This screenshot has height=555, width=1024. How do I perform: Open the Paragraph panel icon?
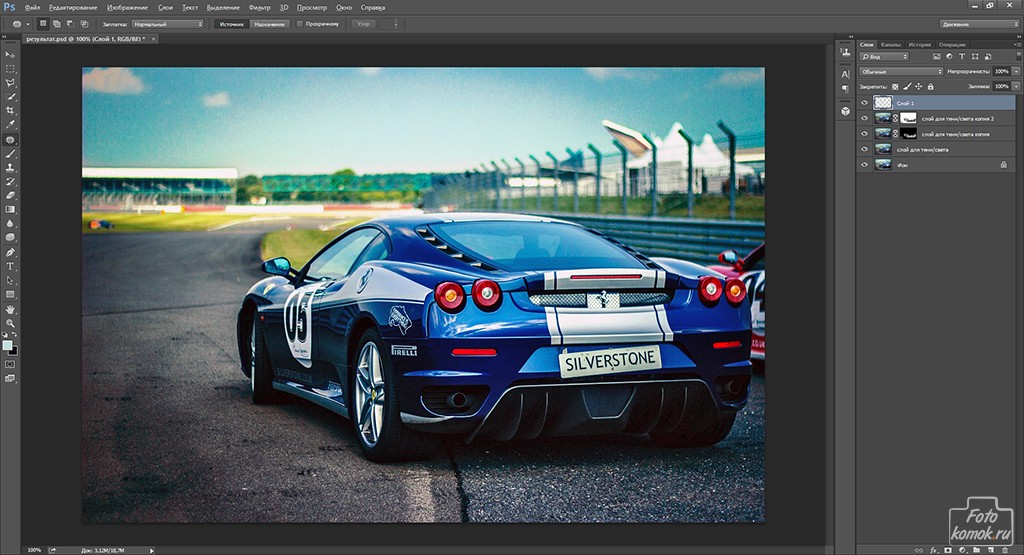coord(845,88)
